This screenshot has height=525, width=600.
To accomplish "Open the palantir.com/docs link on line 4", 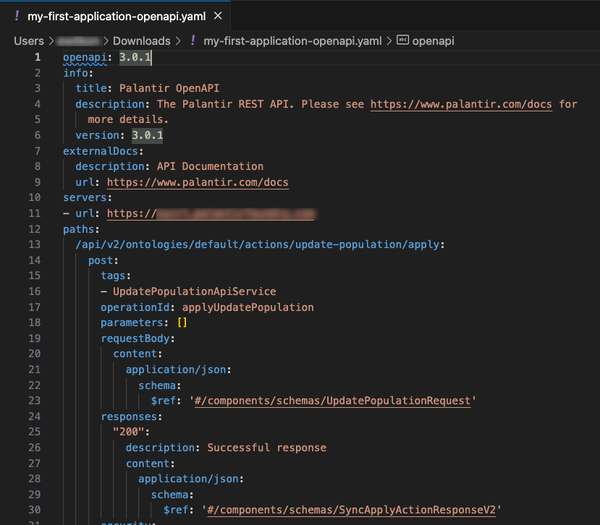I will pos(461,104).
